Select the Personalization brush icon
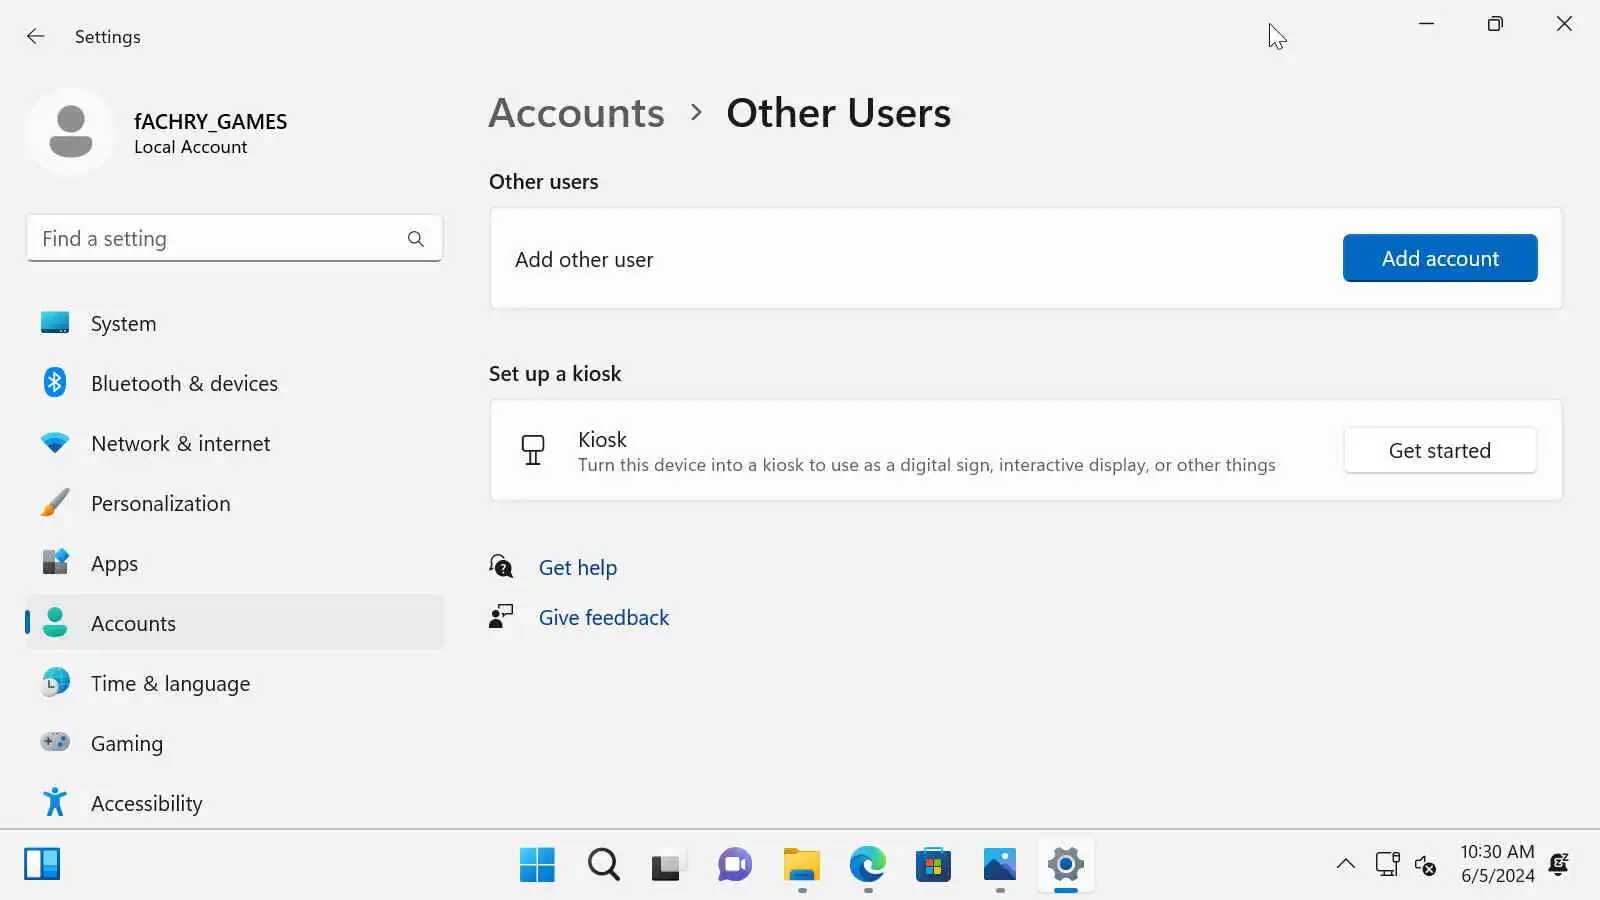Viewport: 1600px width, 900px height. pos(55,503)
